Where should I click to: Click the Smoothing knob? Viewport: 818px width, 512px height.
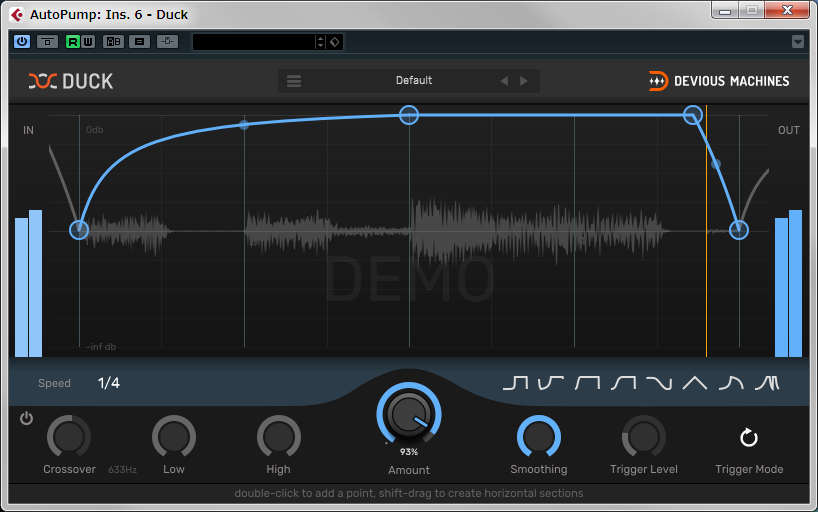[539, 437]
